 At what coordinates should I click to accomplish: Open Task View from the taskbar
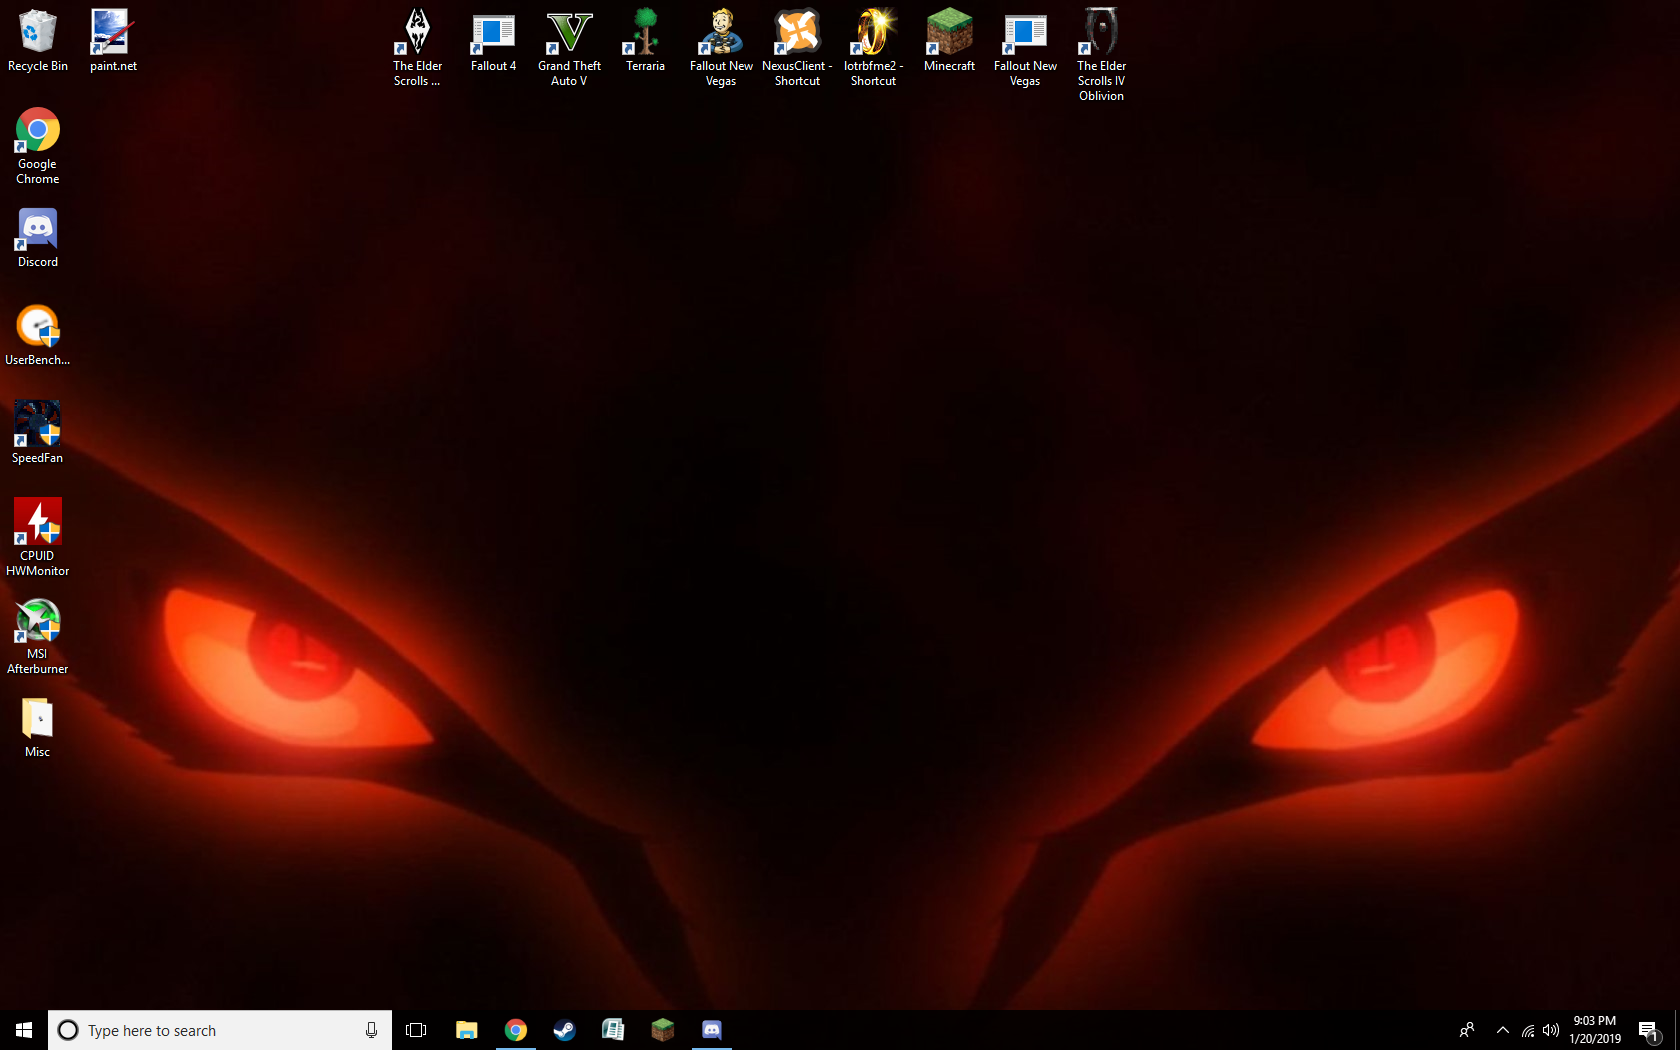(x=416, y=1030)
